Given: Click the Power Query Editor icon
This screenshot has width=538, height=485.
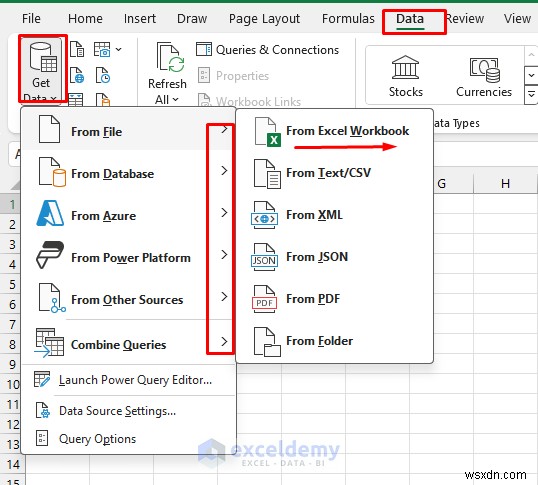Looking at the screenshot, I should (x=42, y=379).
